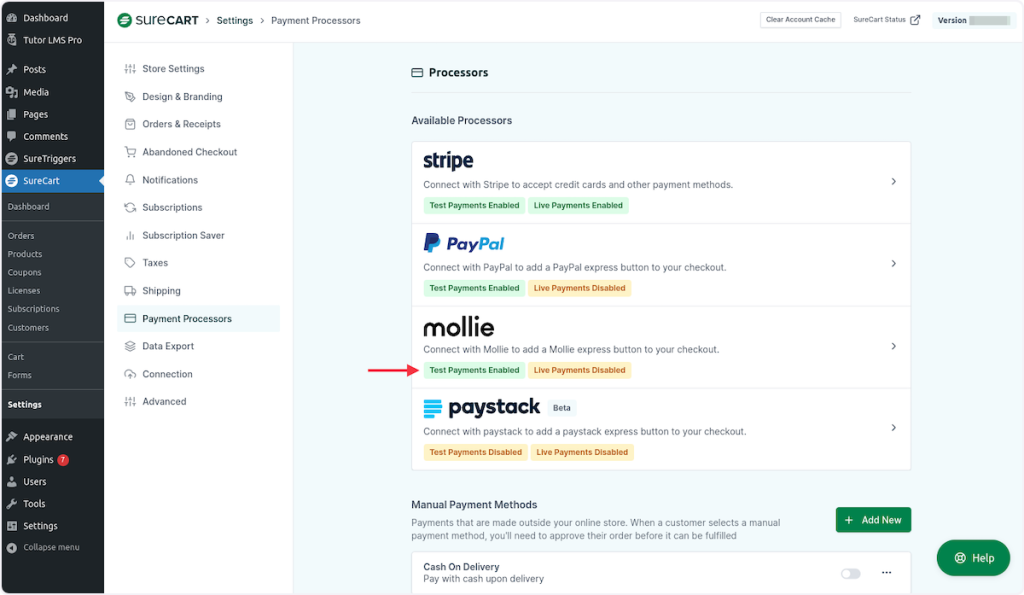Image resolution: width=1024 pixels, height=595 pixels.
Task: Expand the Mollie processor settings
Action: tap(893, 347)
